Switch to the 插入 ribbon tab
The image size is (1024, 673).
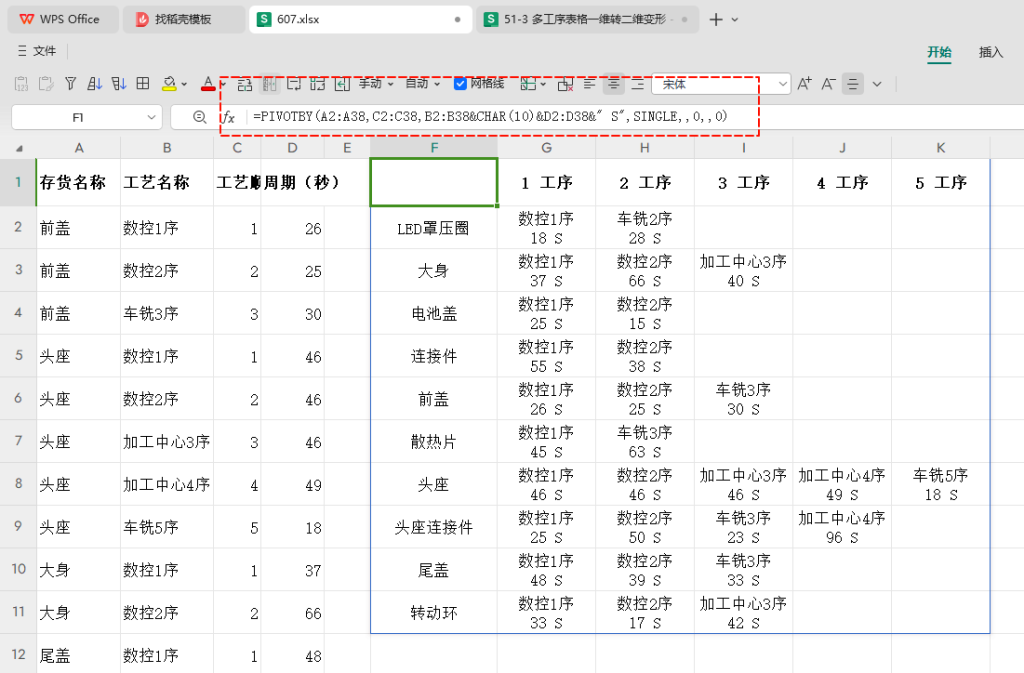[x=991, y=52]
